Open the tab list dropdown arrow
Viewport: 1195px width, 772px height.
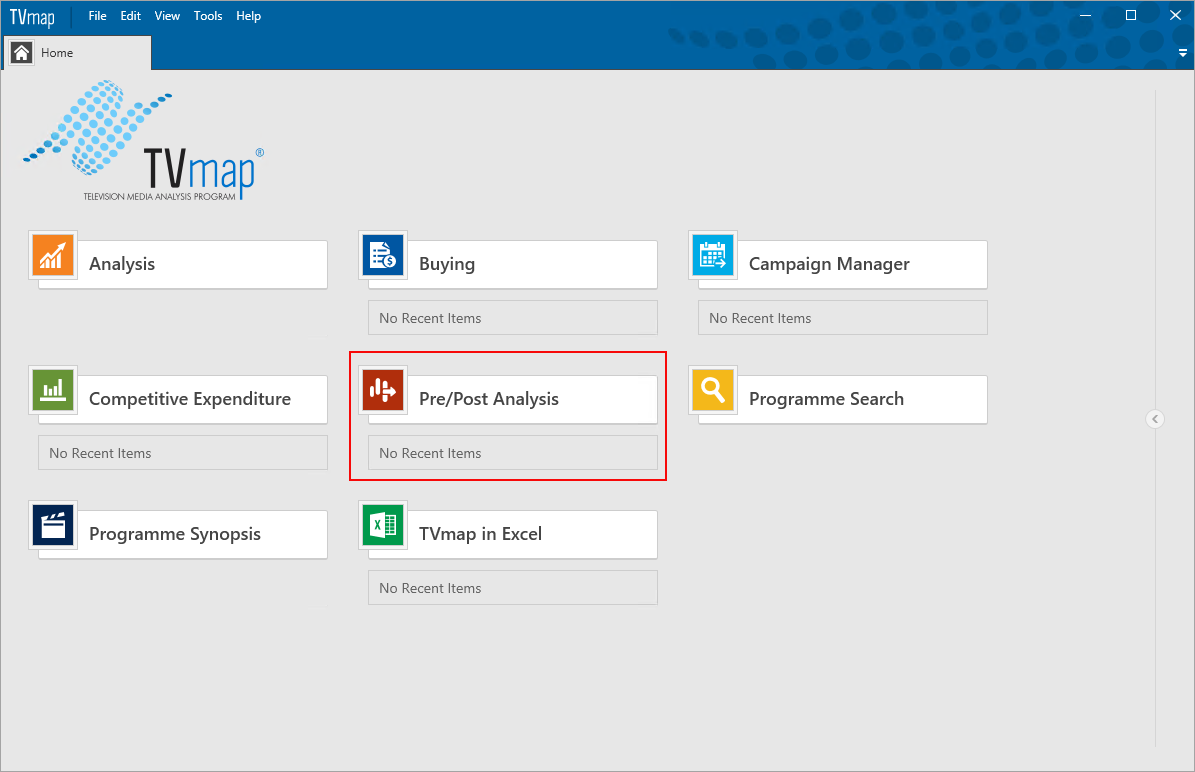[x=1183, y=53]
